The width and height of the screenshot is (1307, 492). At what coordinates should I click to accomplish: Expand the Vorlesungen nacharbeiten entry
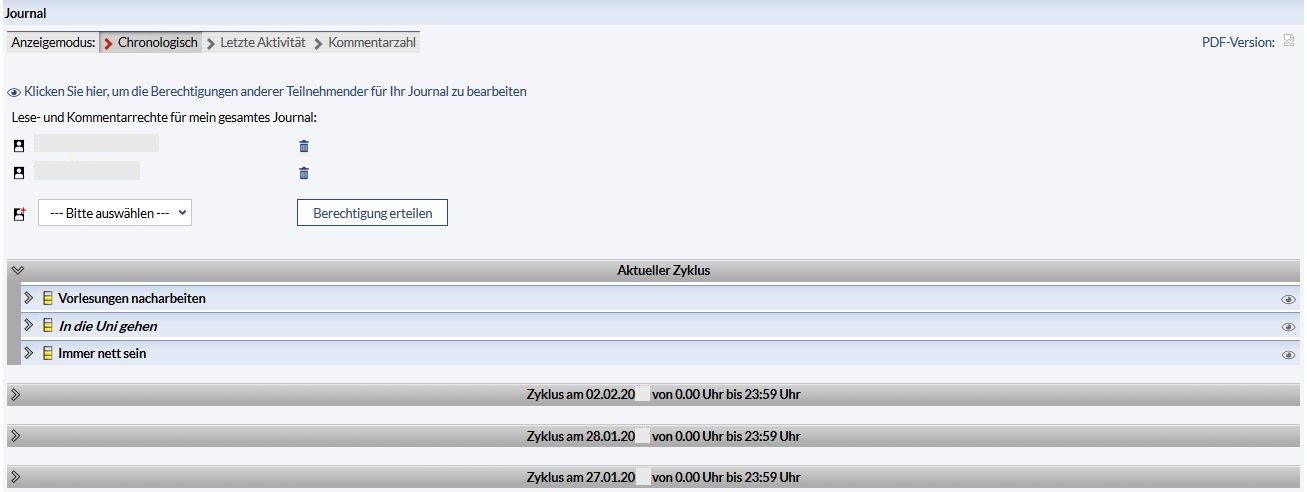tap(29, 299)
